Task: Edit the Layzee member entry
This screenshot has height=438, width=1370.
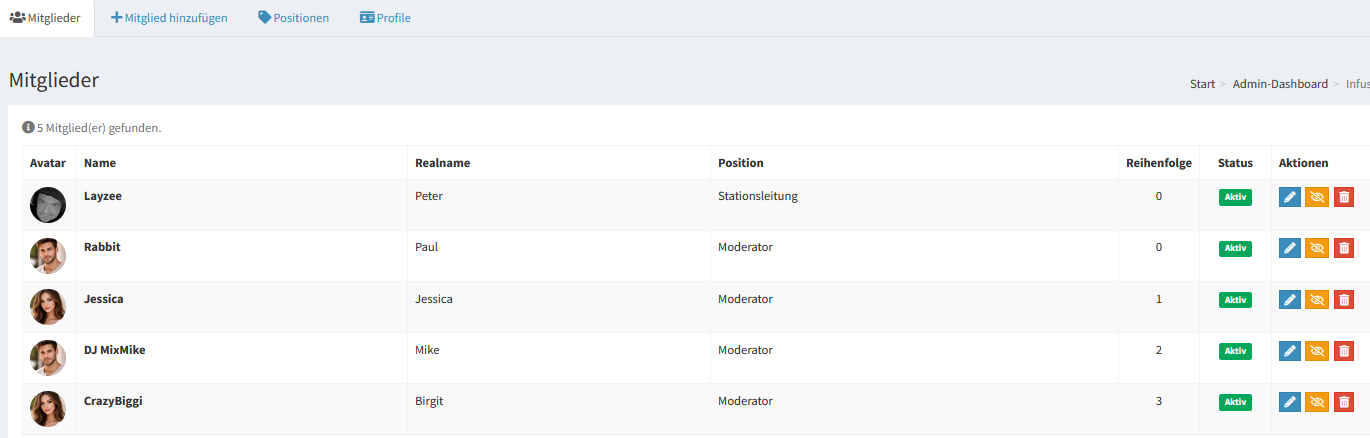Action: pyautogui.click(x=1290, y=197)
